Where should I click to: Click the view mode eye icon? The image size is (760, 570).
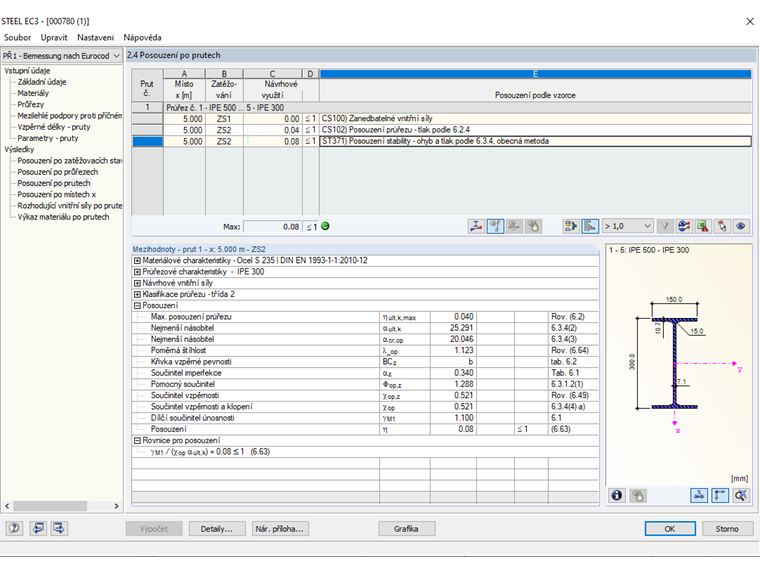click(x=741, y=226)
